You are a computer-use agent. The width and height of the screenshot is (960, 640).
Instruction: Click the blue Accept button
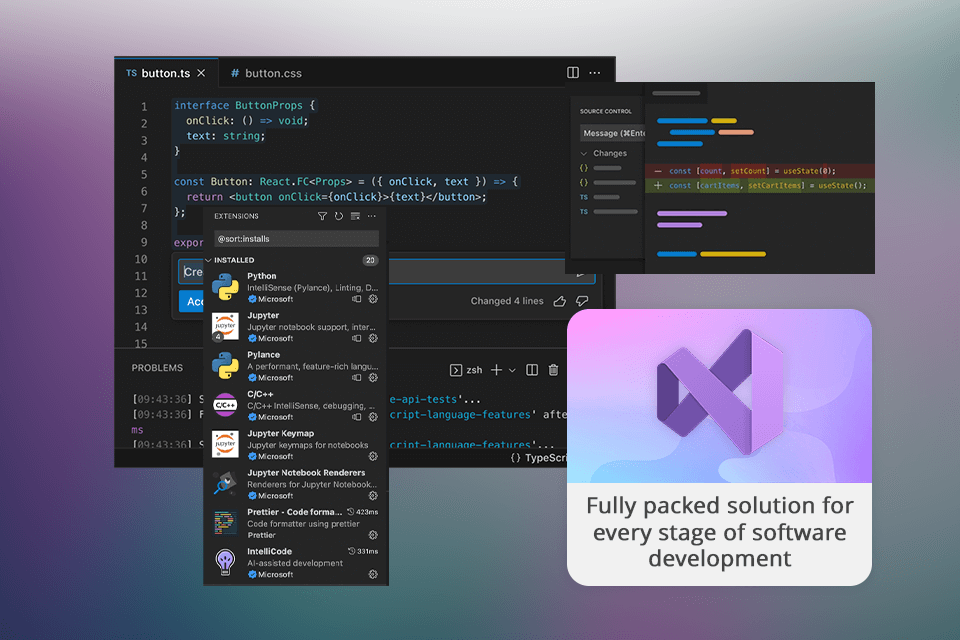(191, 301)
